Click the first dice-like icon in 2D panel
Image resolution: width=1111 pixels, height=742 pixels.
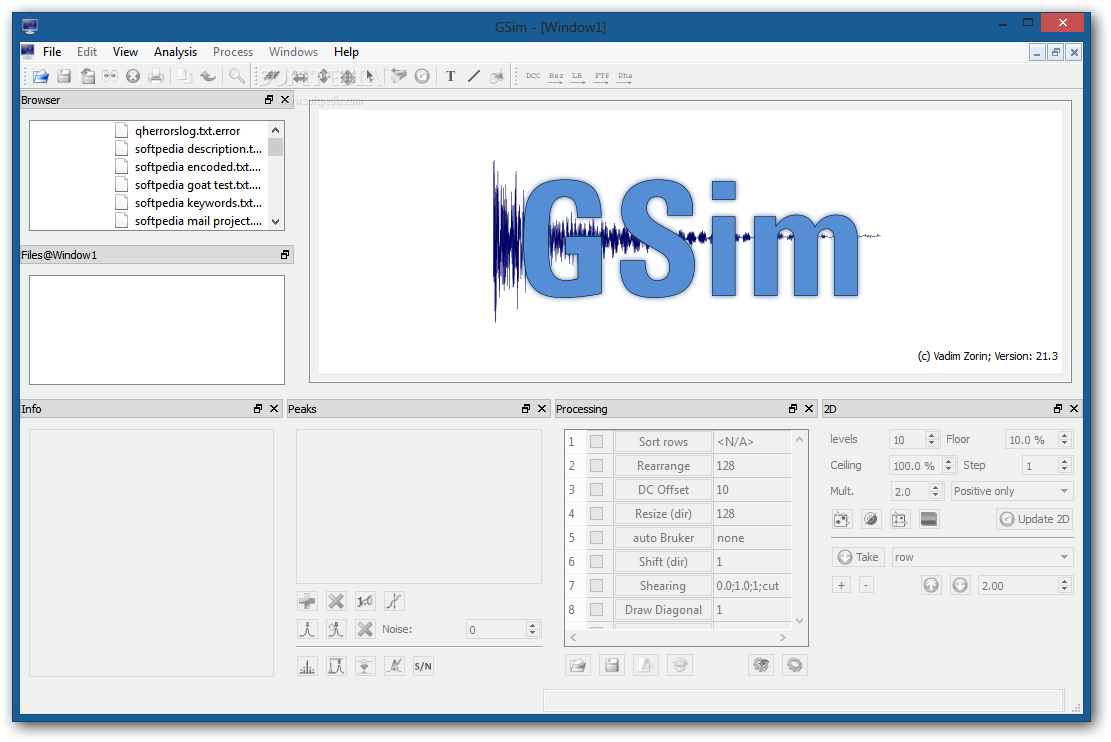point(841,519)
